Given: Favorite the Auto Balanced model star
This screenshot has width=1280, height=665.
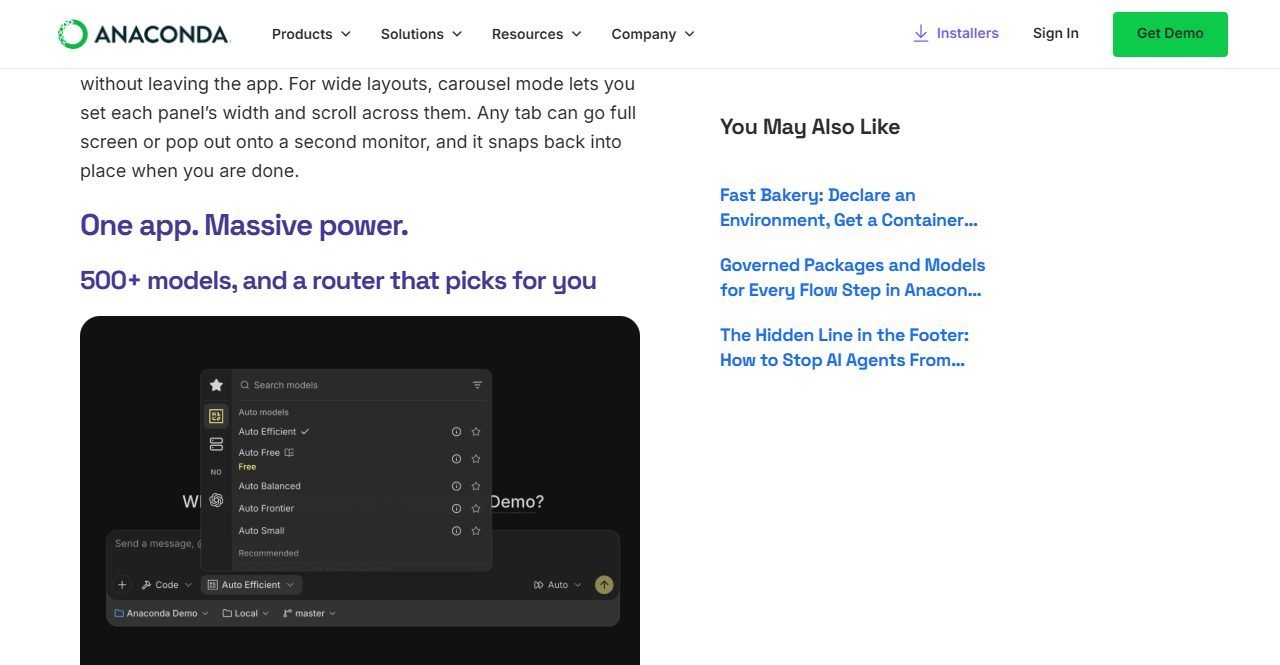Looking at the screenshot, I should tap(476, 486).
